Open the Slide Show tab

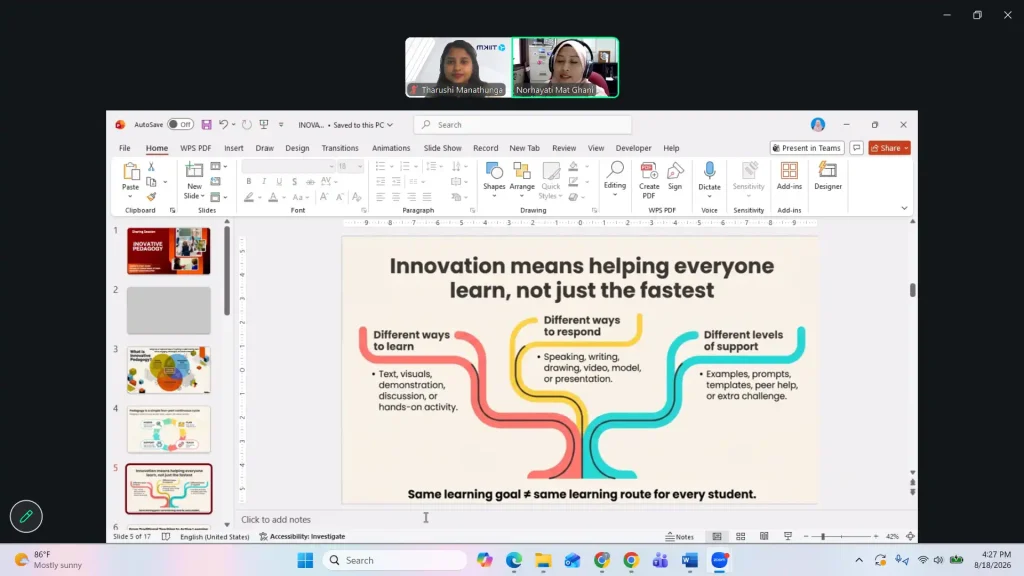point(442,148)
